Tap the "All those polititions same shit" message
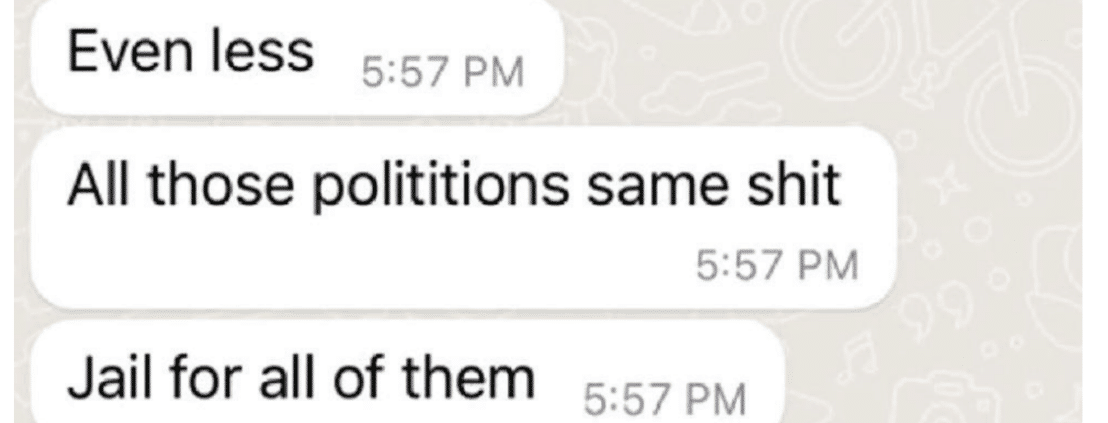The image size is (1108, 423). [464, 218]
